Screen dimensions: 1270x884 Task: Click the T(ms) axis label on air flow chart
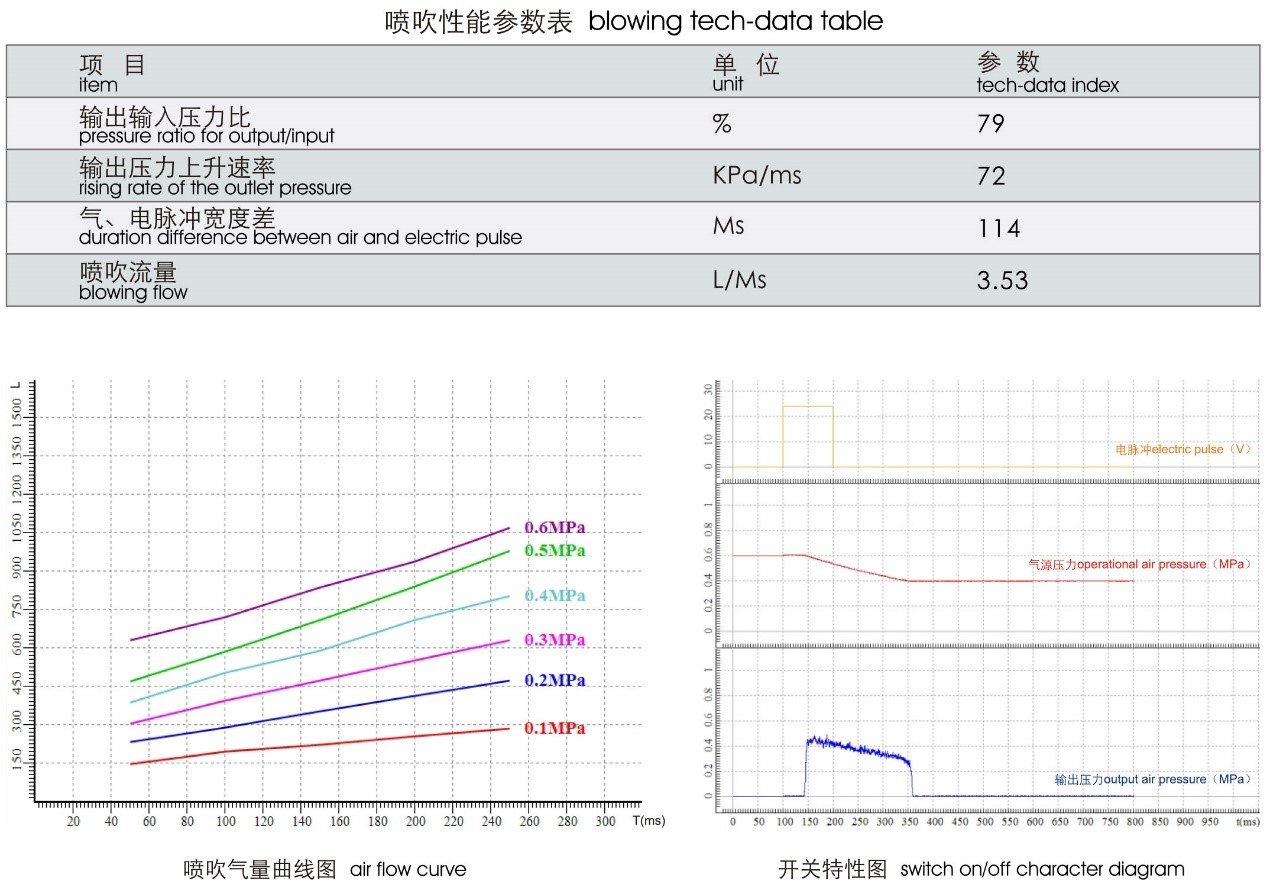649,820
